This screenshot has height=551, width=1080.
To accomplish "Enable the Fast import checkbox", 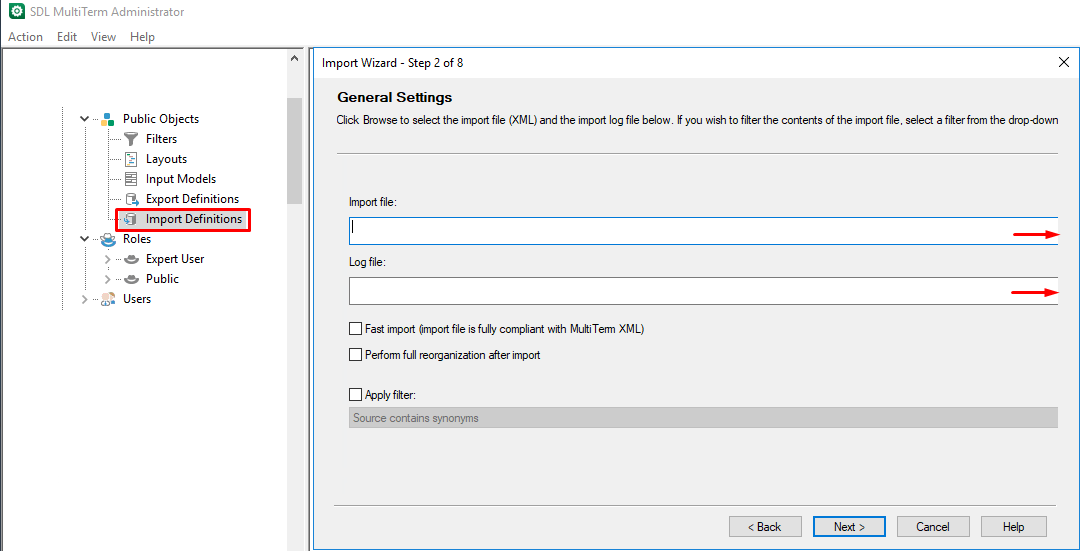I will (355, 329).
